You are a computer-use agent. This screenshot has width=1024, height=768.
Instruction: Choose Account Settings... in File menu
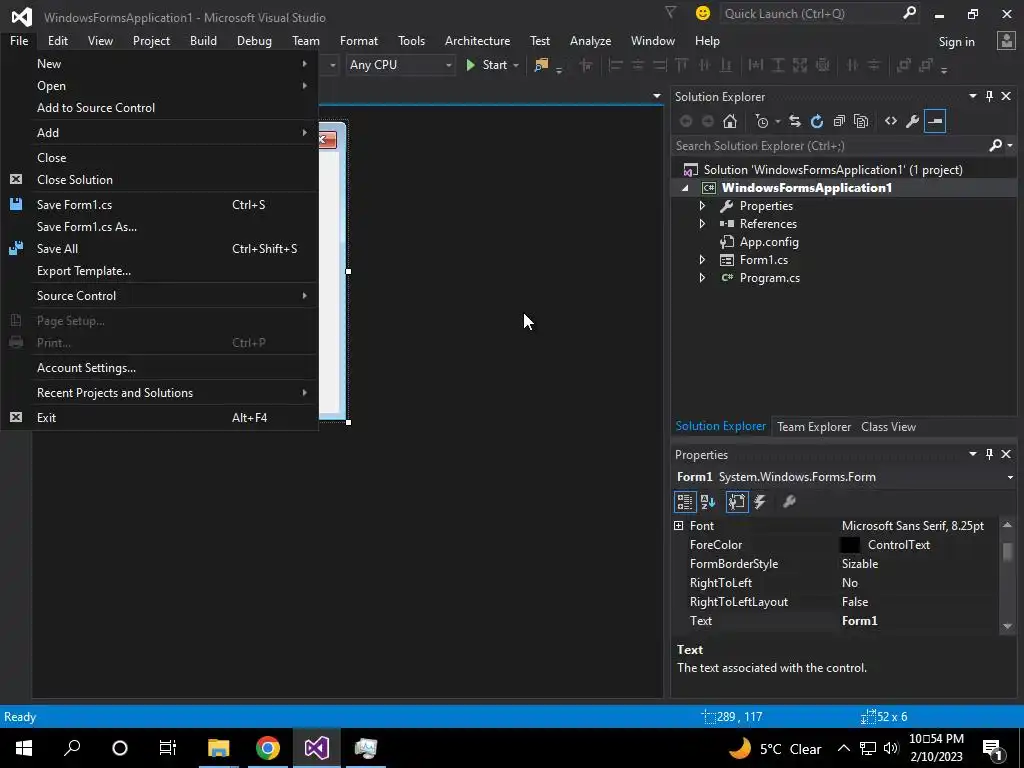[x=159, y=368]
